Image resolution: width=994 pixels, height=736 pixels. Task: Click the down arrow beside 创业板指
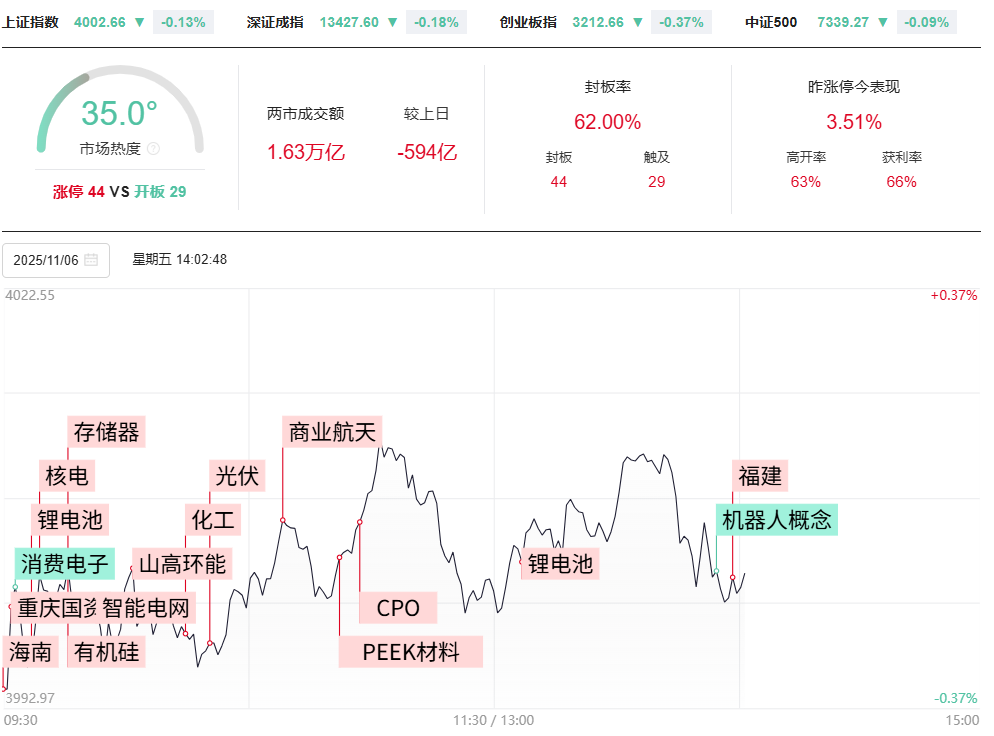tap(637, 22)
